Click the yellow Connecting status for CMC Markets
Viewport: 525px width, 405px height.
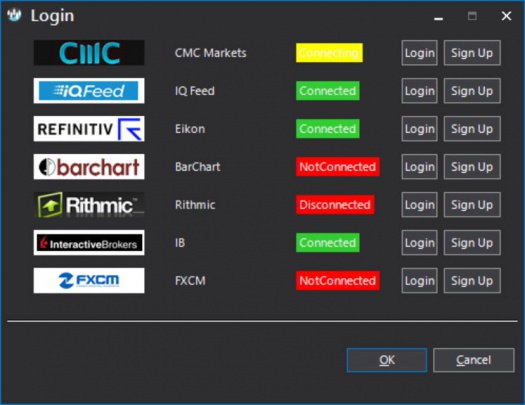329,53
